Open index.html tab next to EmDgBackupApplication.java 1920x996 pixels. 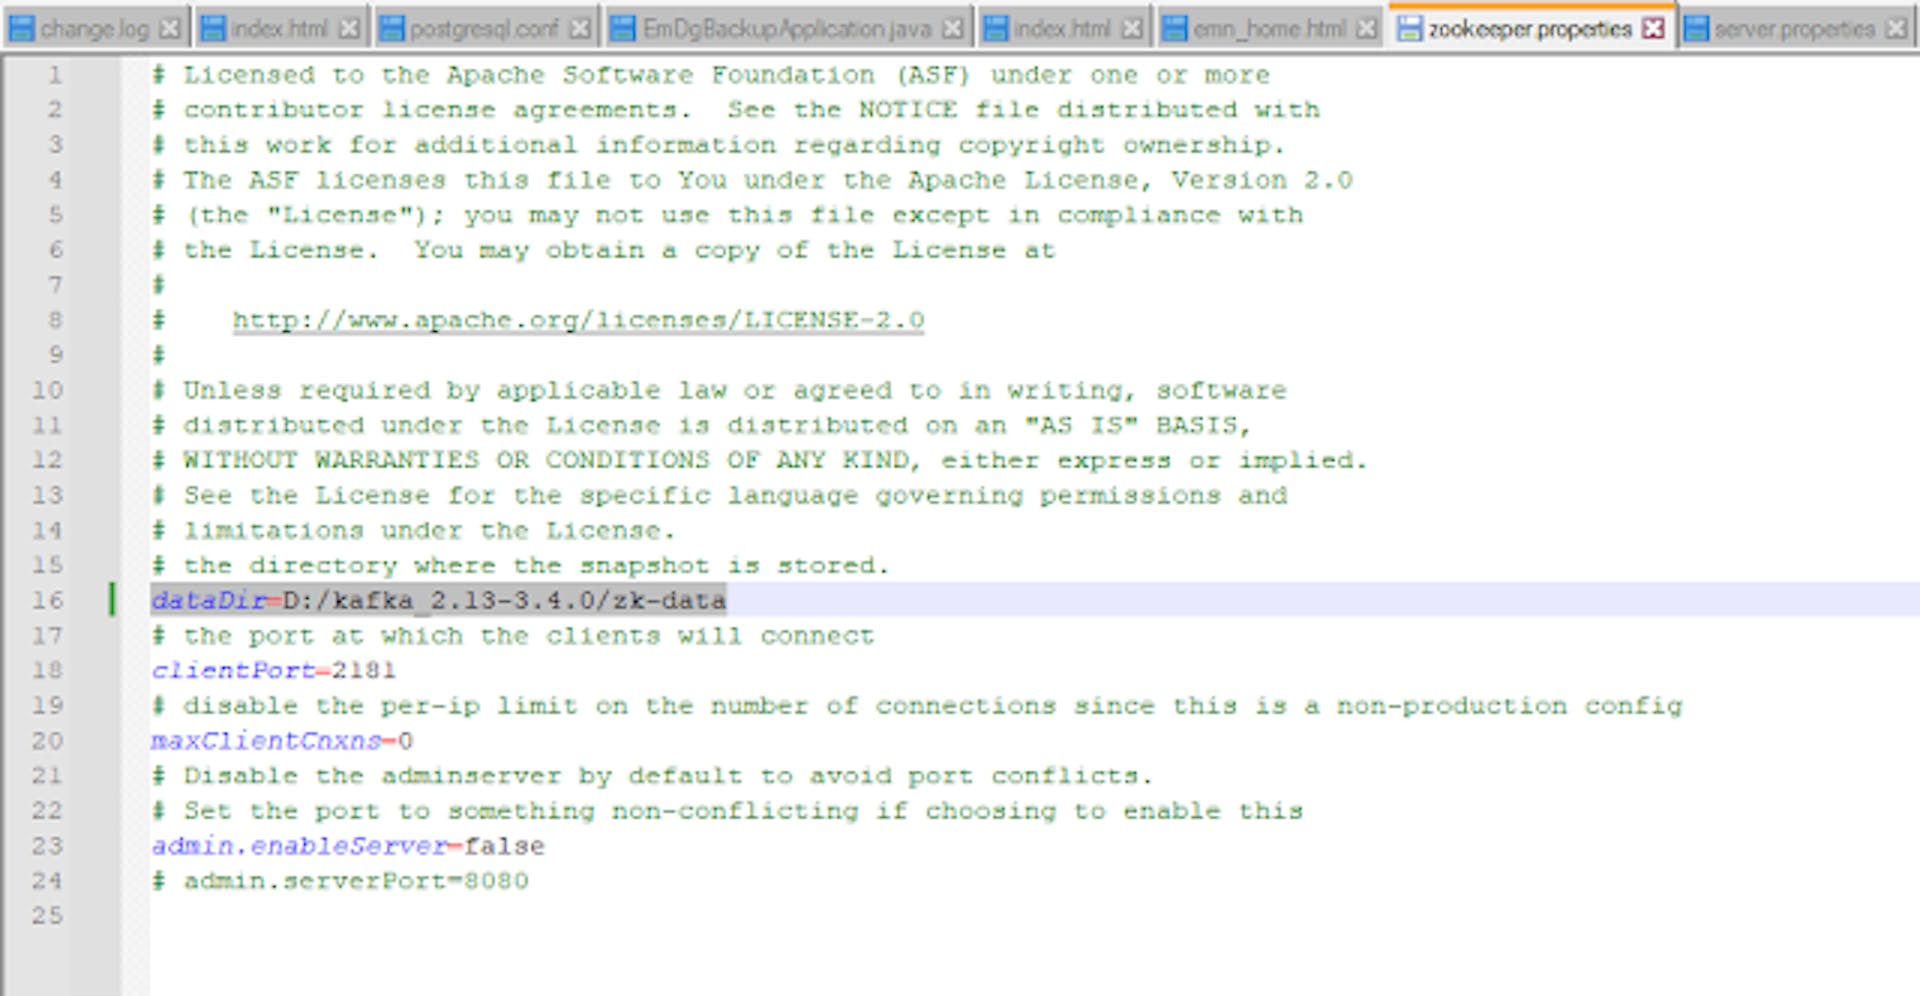click(x=1061, y=29)
